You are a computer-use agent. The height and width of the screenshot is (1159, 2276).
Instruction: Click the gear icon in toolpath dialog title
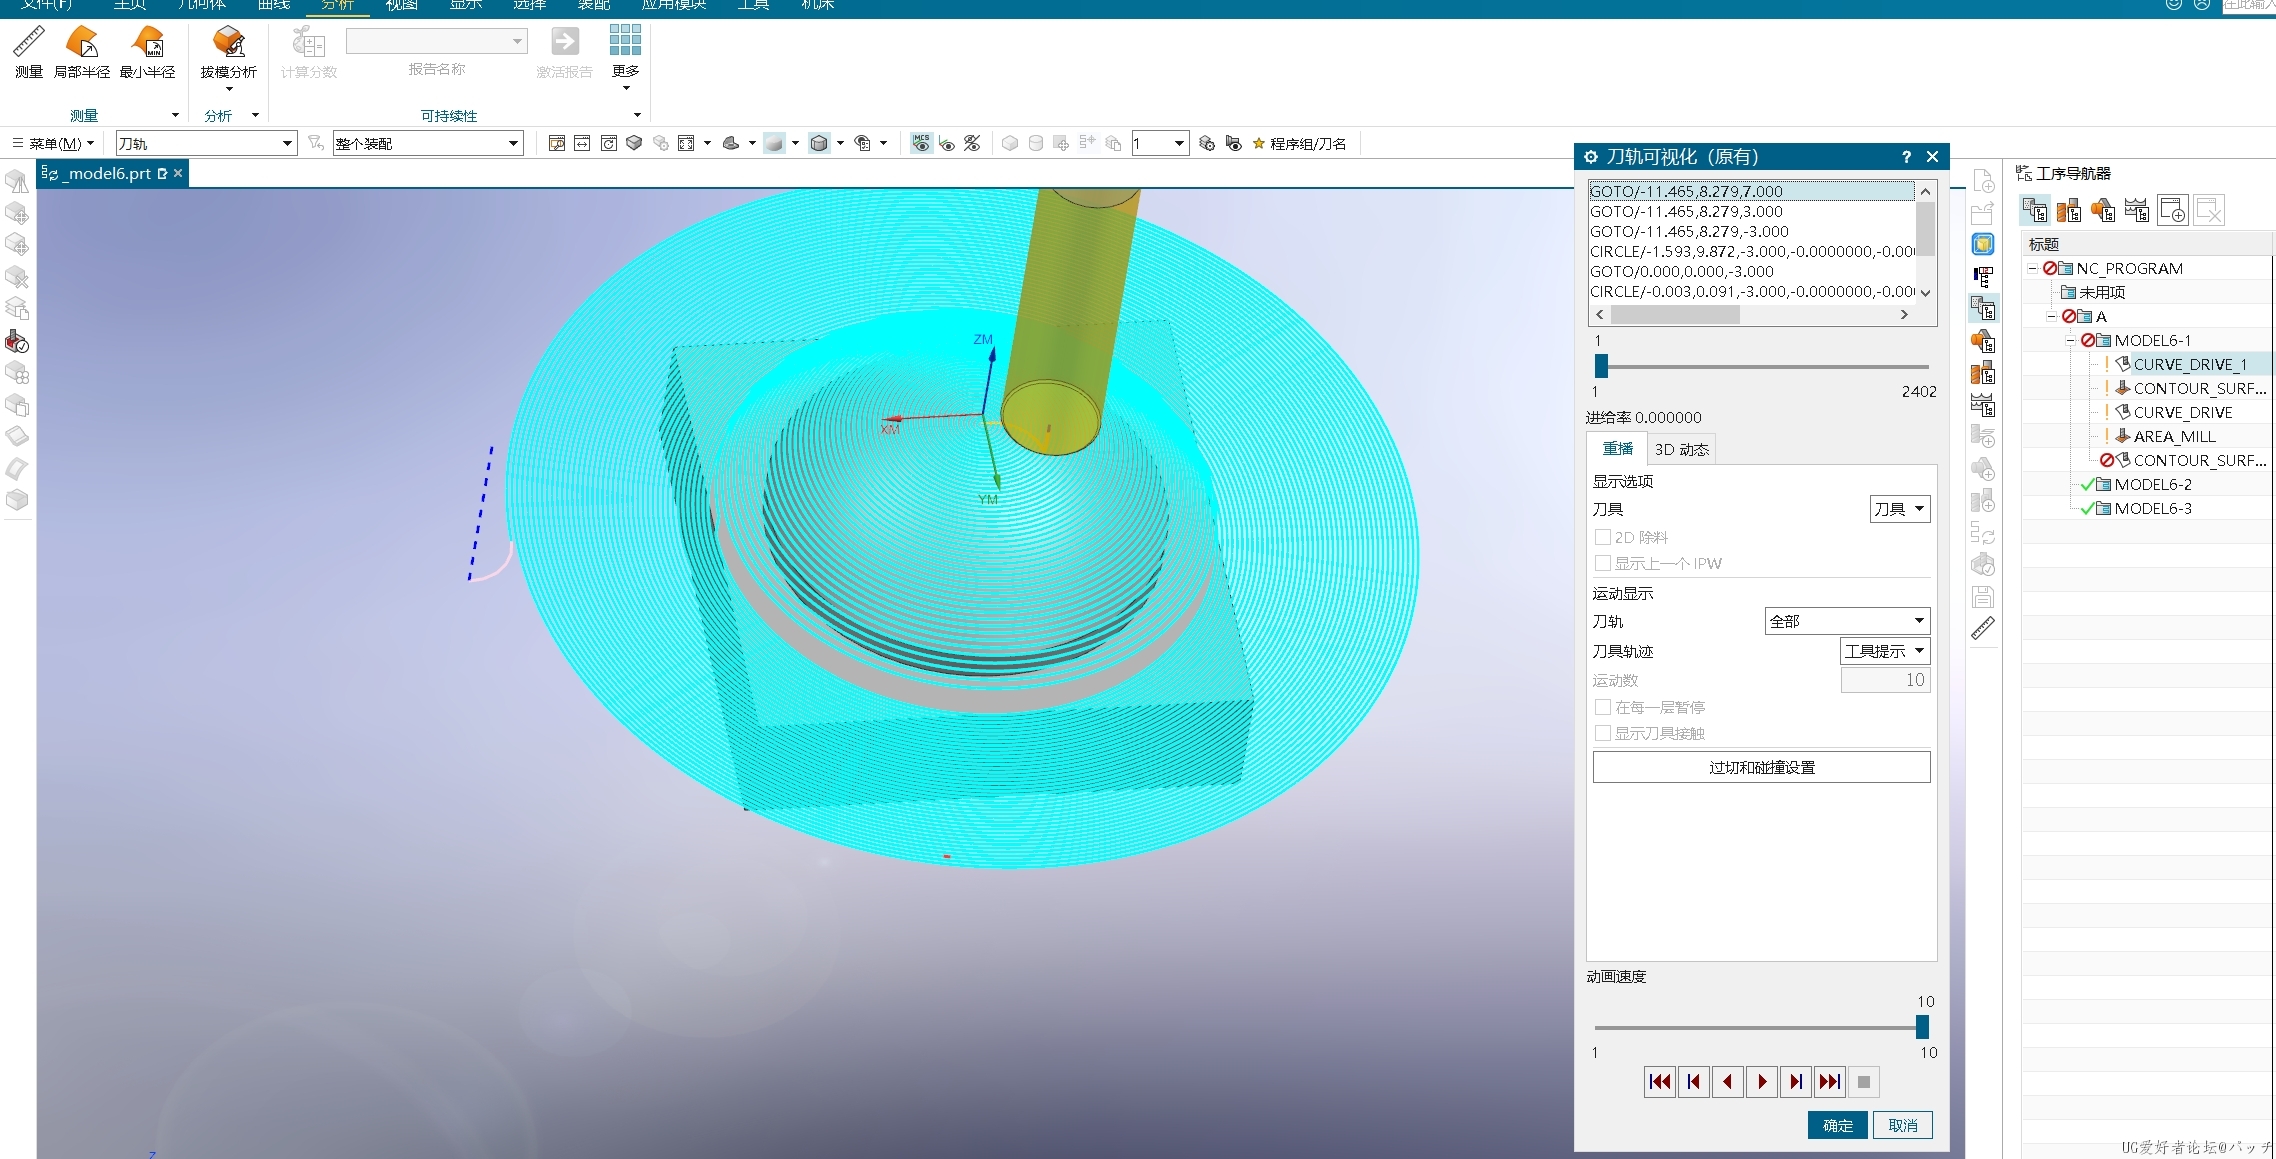[1591, 157]
